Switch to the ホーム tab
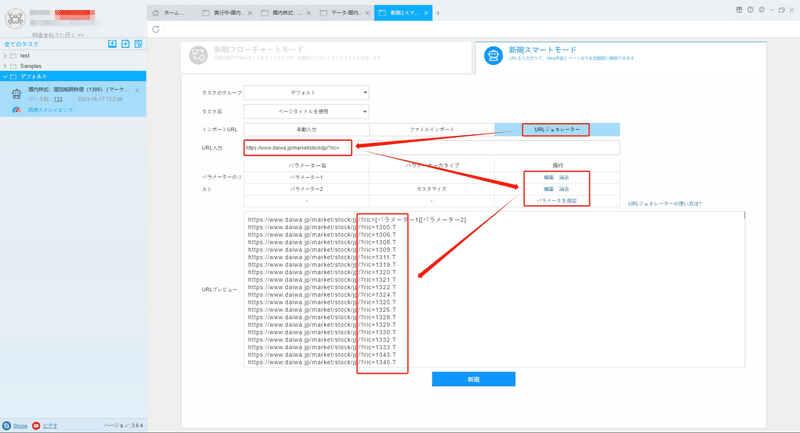The image size is (800, 433). click(x=172, y=13)
